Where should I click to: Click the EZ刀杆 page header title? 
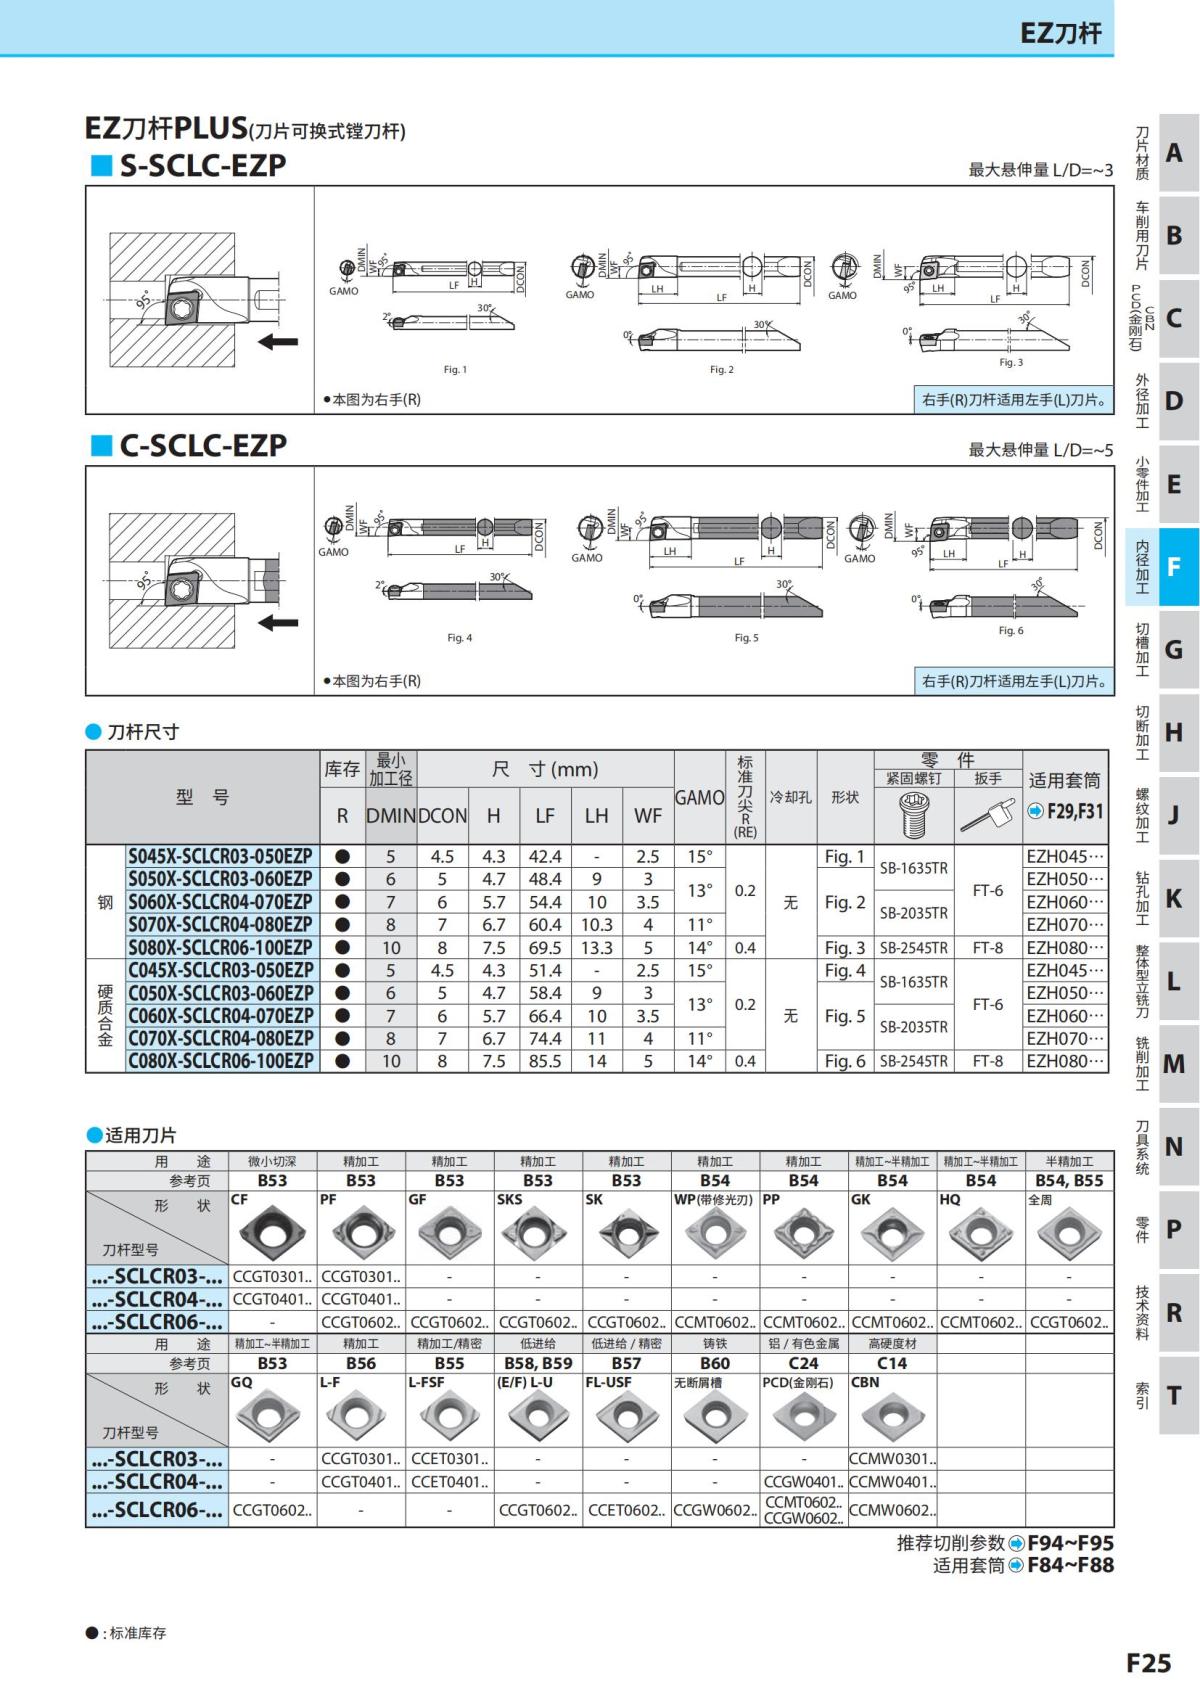[1060, 33]
